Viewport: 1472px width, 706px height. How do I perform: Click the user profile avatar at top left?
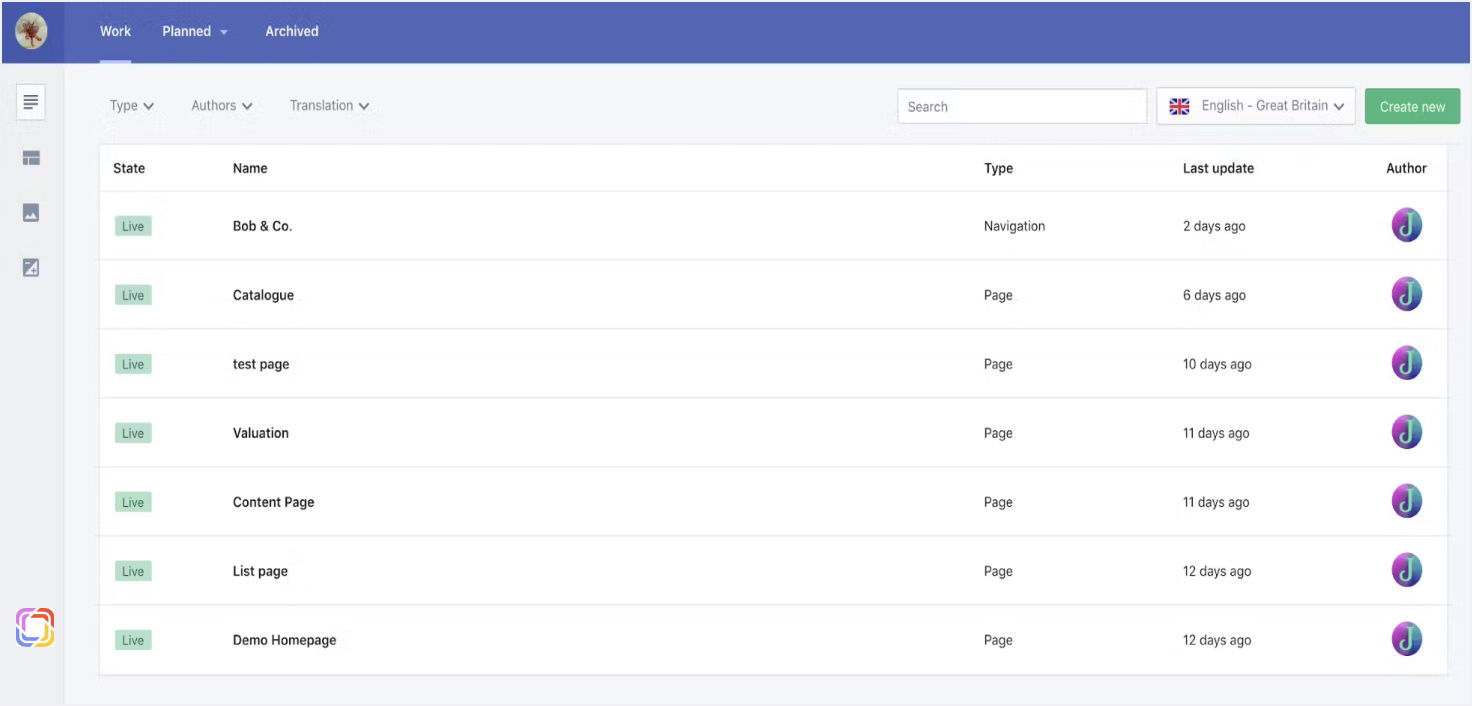point(31,31)
